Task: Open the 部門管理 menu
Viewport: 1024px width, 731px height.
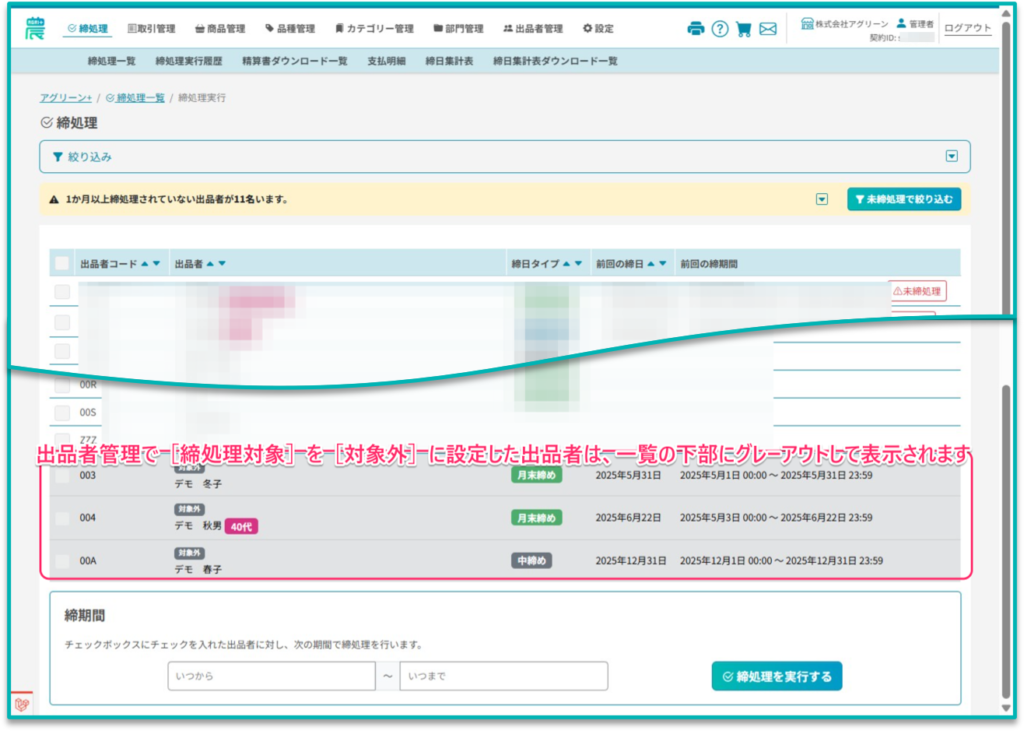Action: [x=458, y=29]
